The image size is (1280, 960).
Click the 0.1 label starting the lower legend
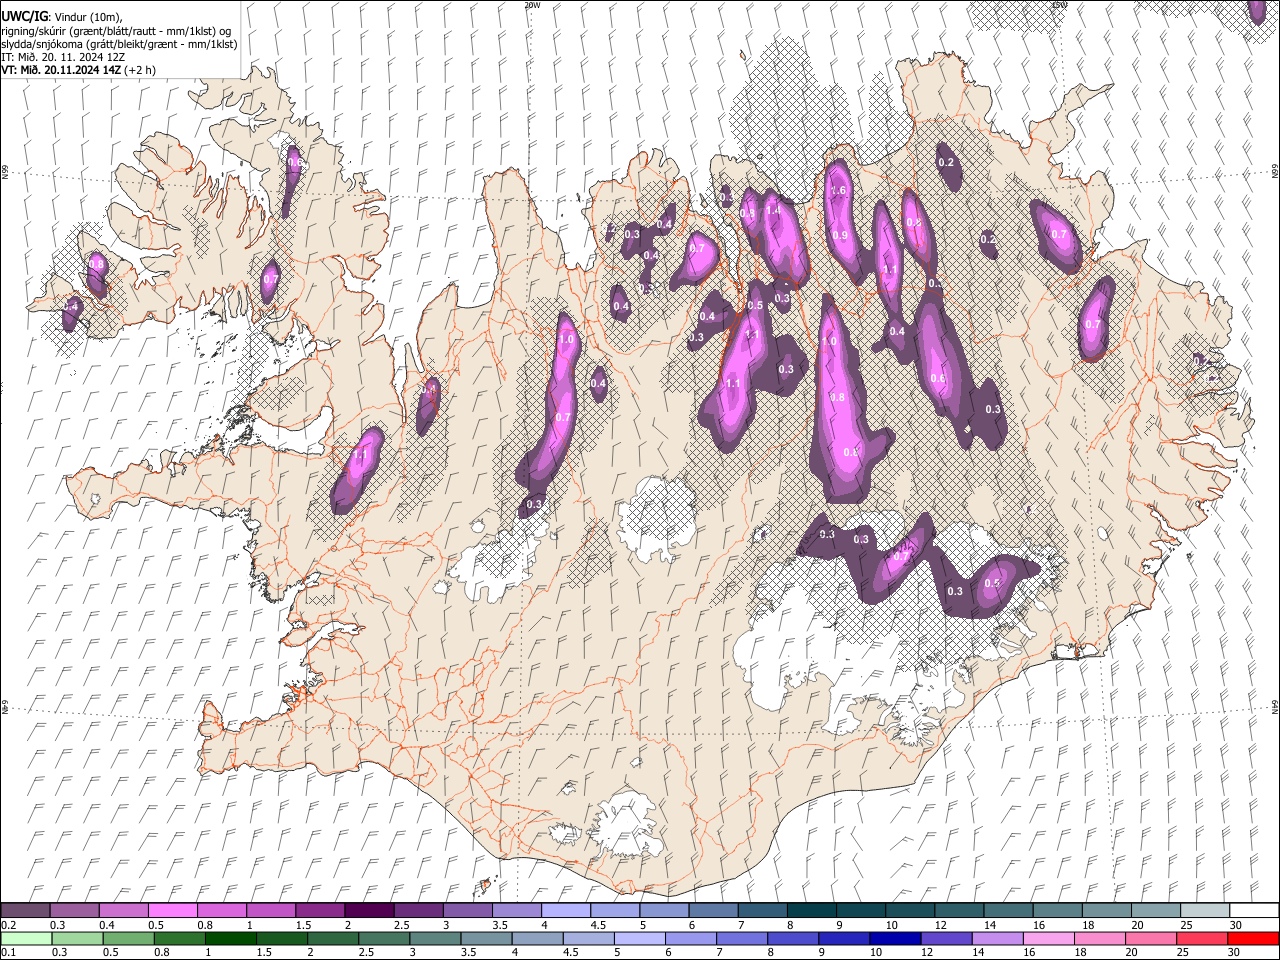coord(7,952)
